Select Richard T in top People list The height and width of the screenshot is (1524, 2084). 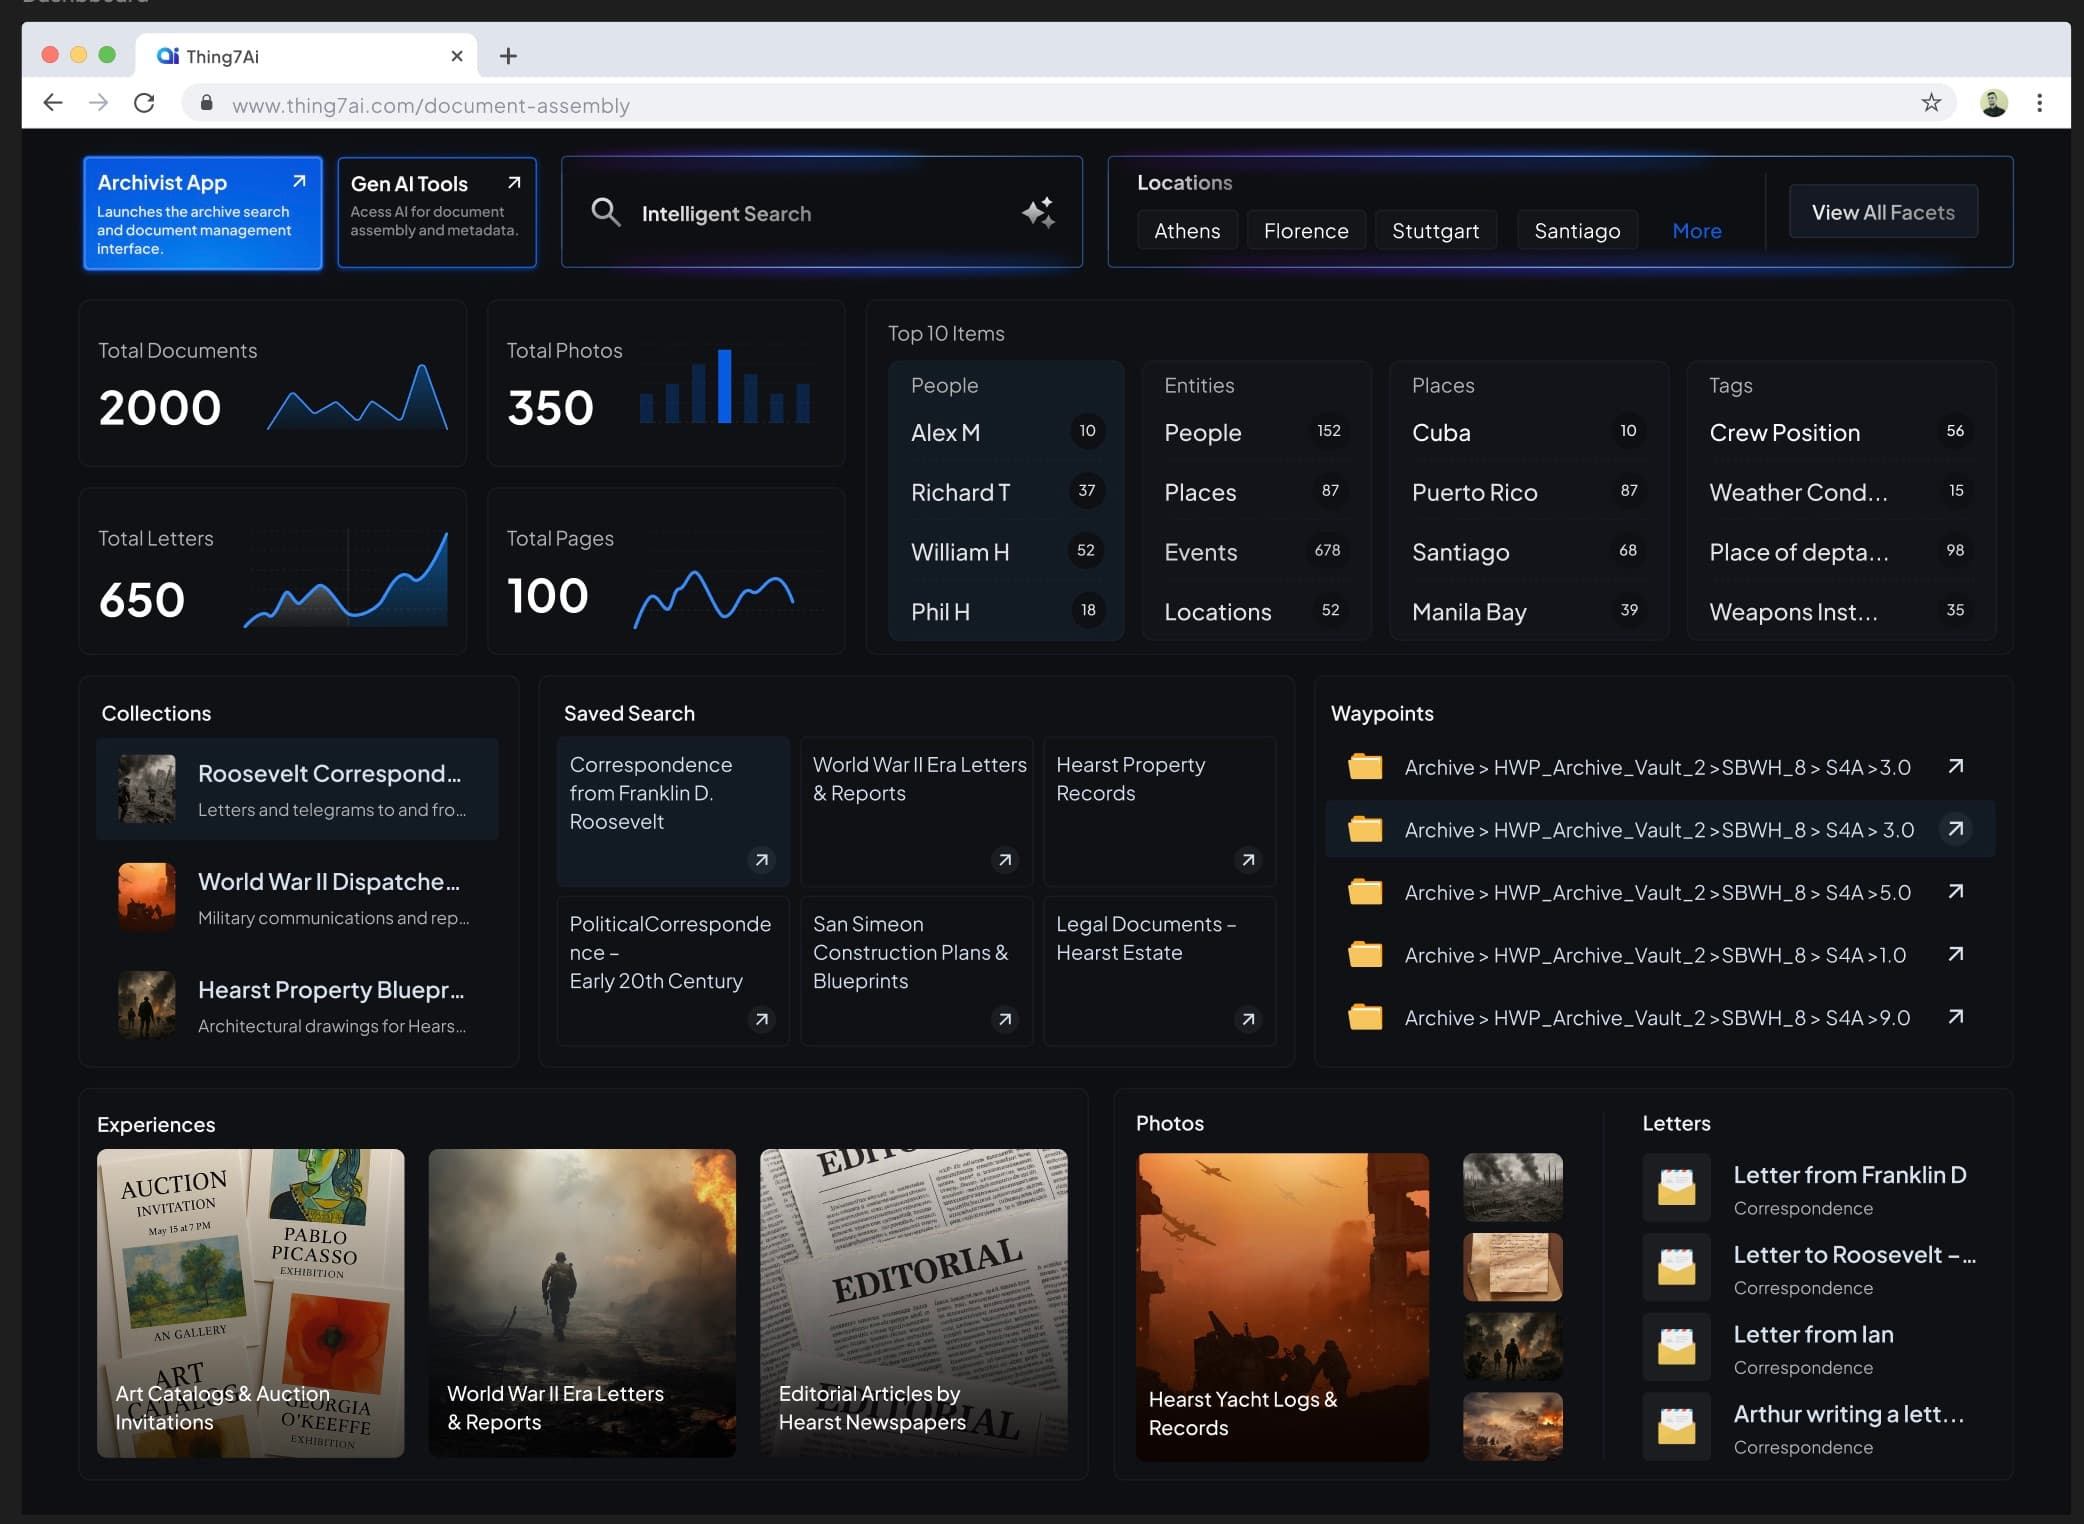pos(1006,492)
